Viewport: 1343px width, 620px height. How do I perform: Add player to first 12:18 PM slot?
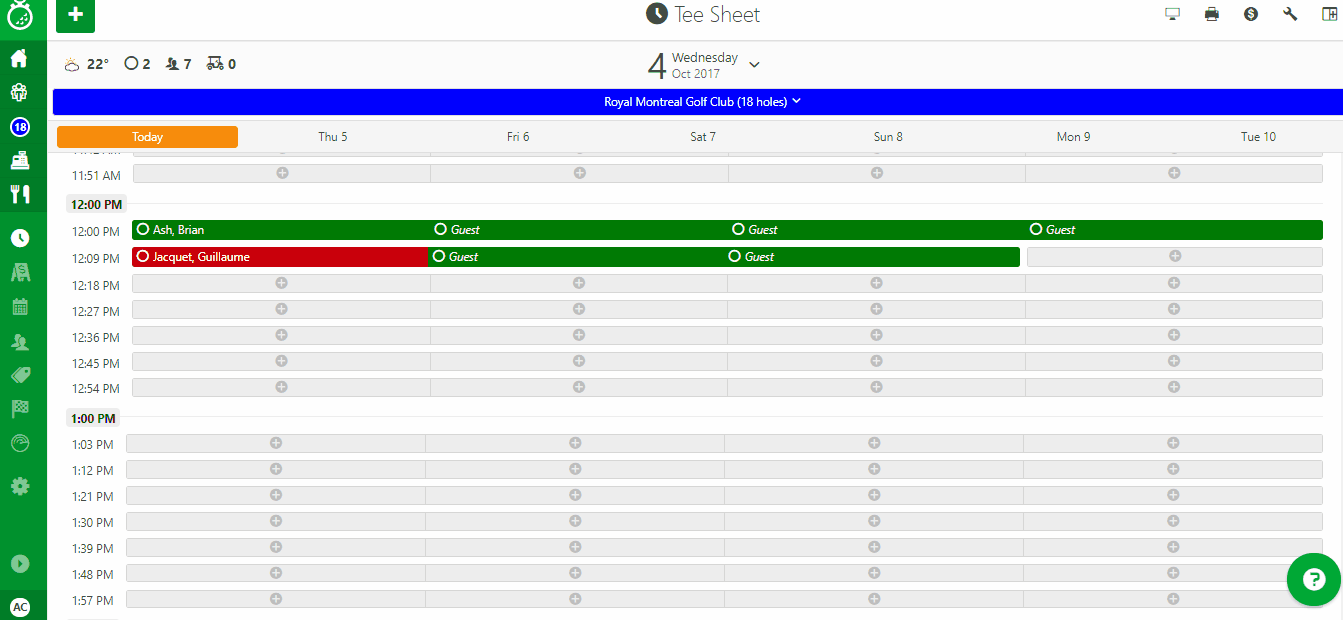click(x=281, y=284)
